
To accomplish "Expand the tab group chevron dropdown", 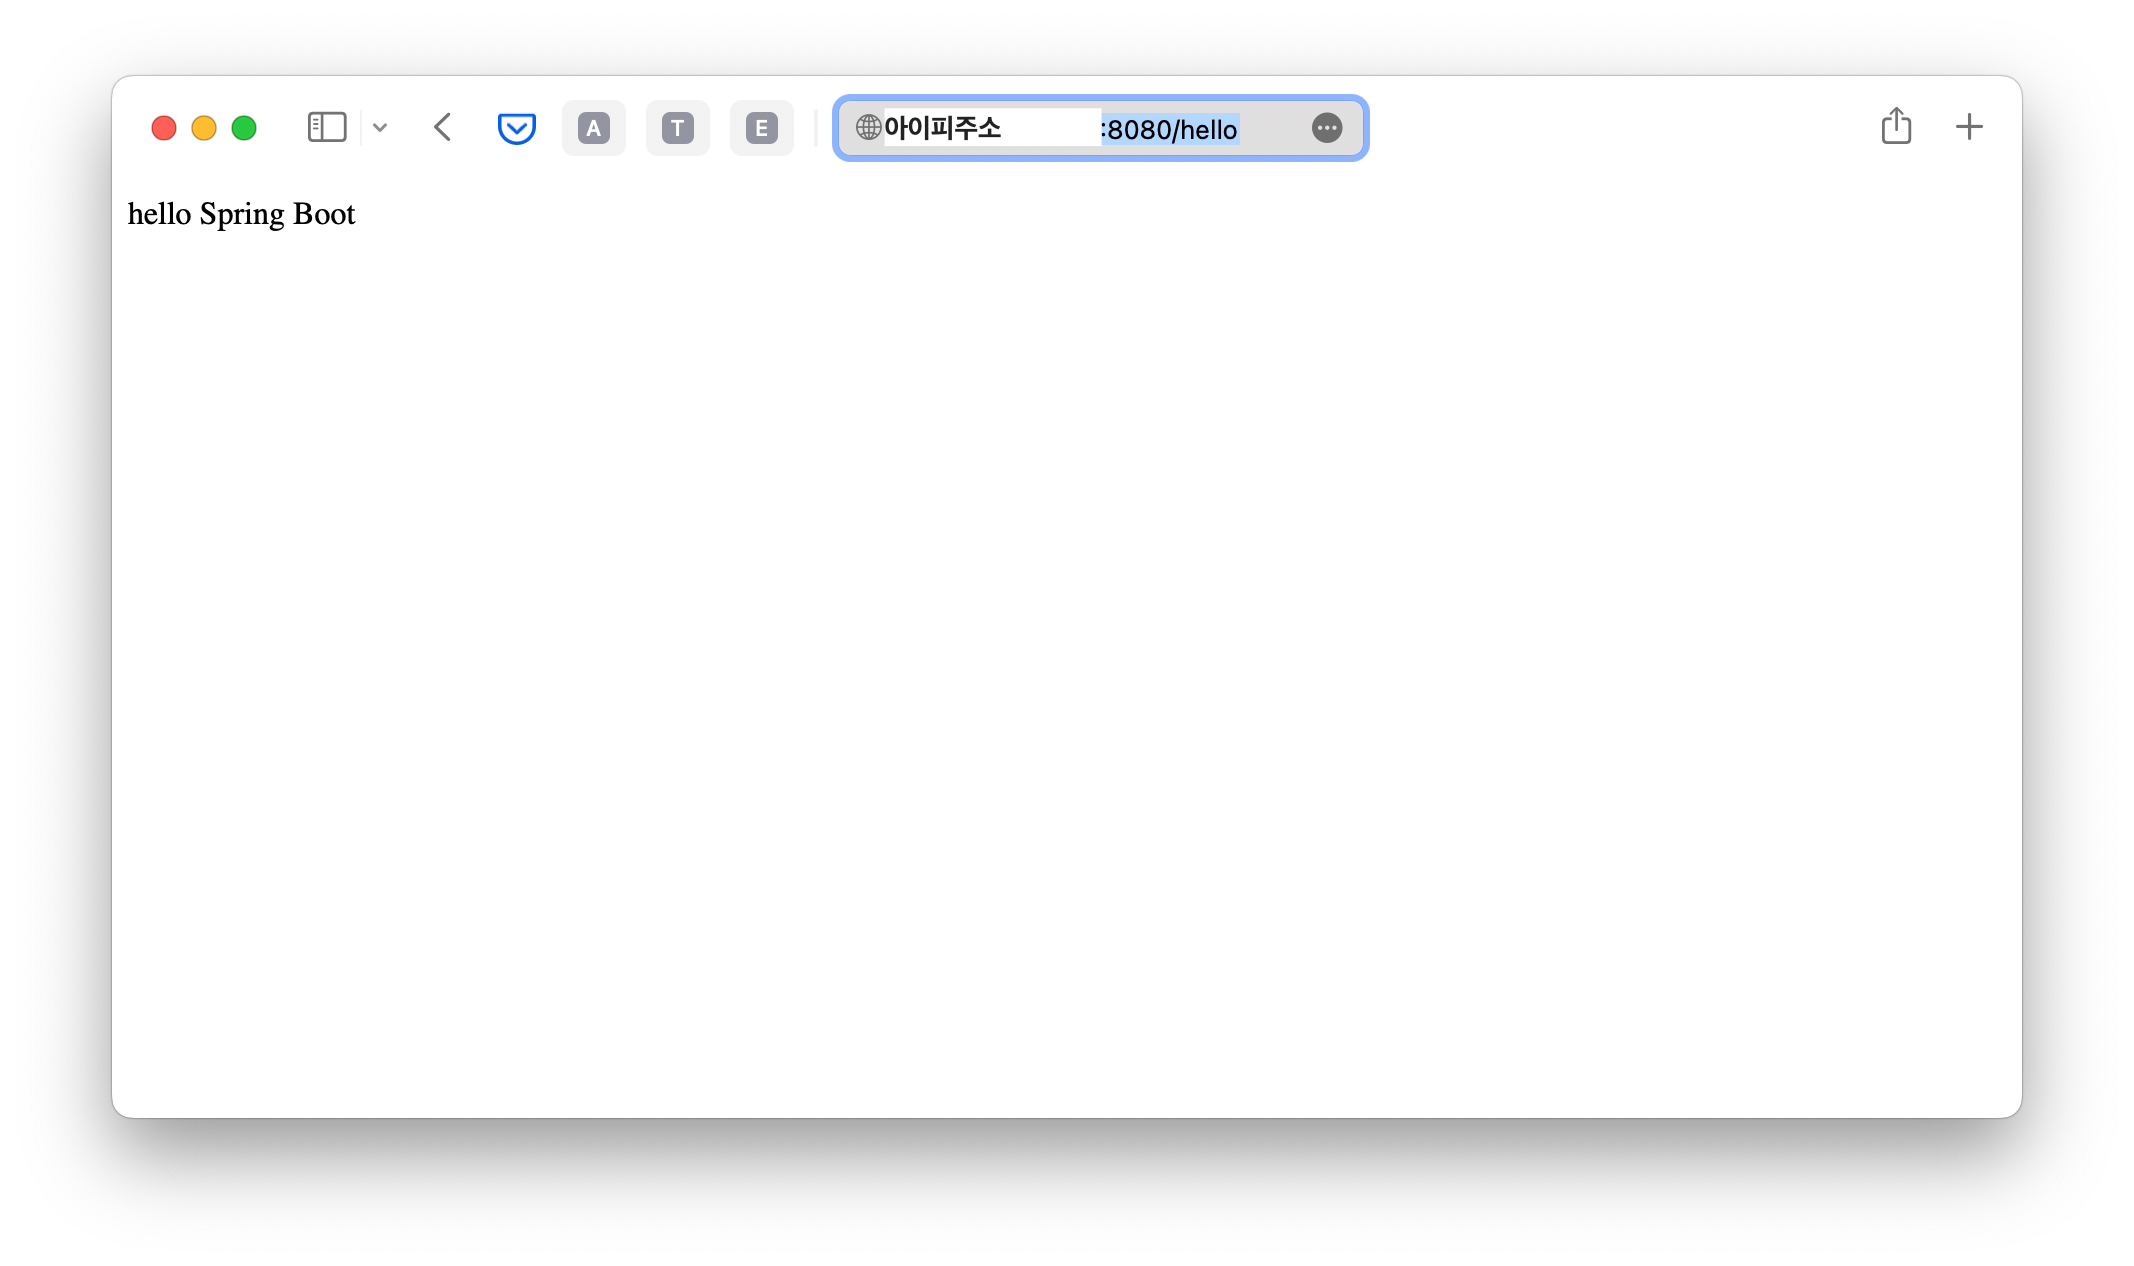I will [x=380, y=127].
